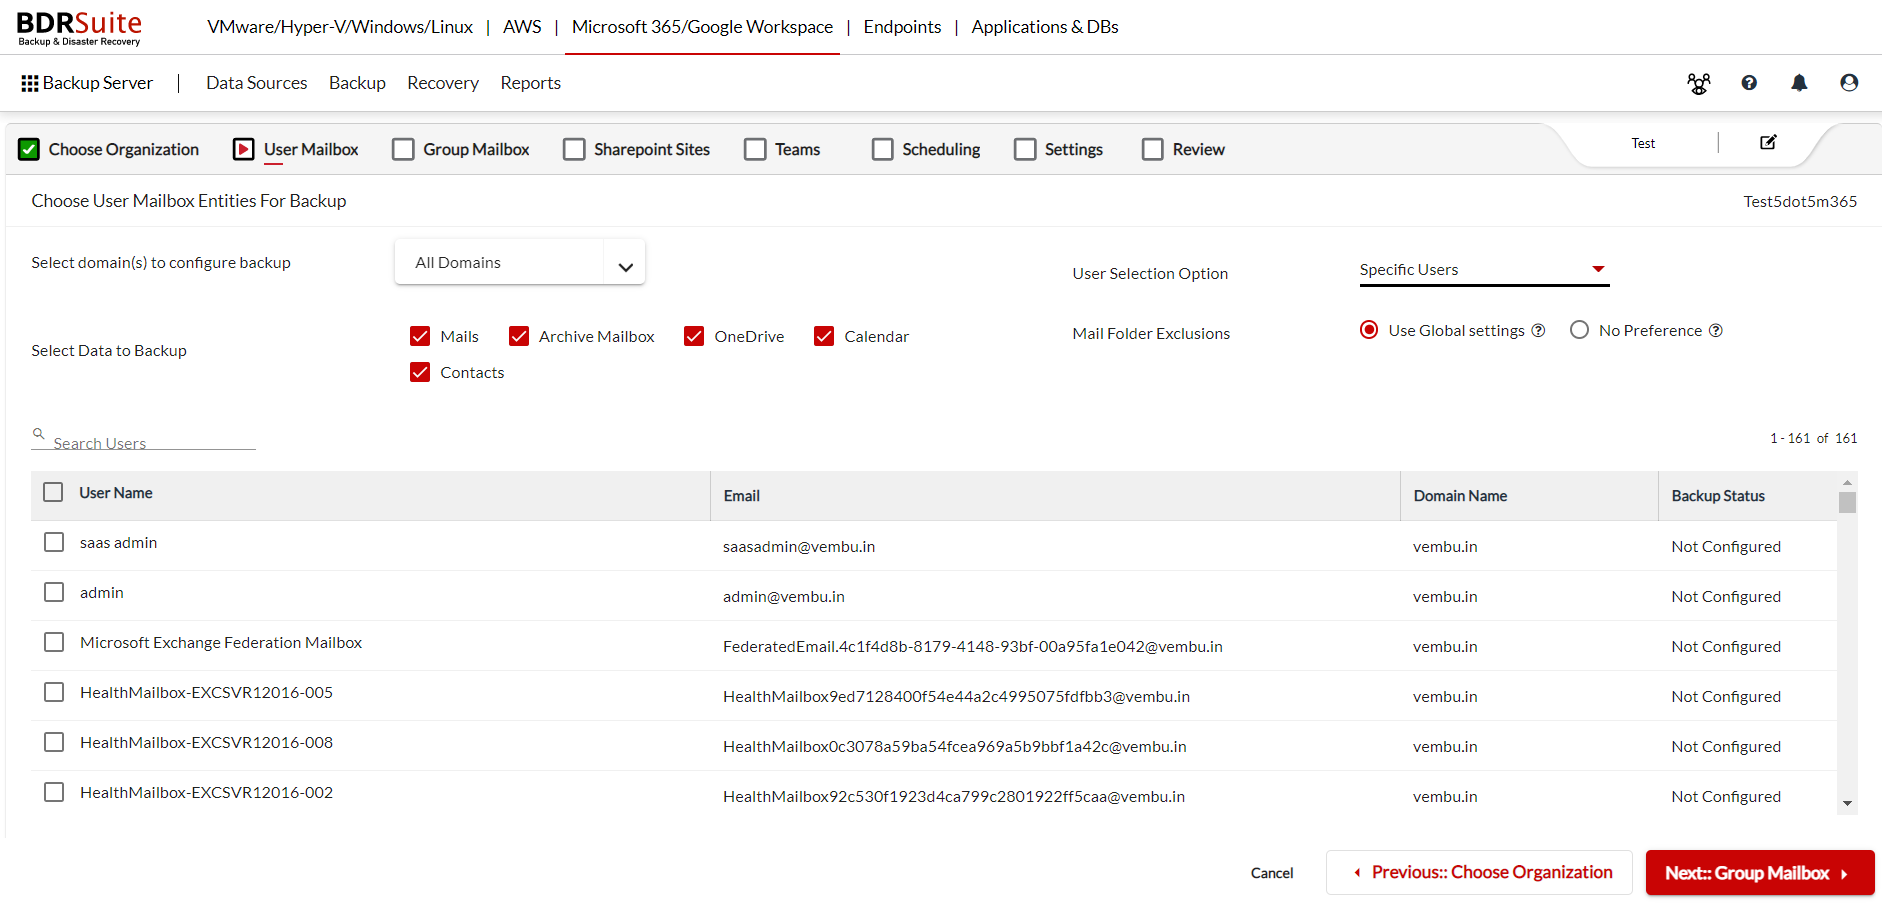
Task: Click the User Mailbox step play icon
Action: (x=243, y=149)
